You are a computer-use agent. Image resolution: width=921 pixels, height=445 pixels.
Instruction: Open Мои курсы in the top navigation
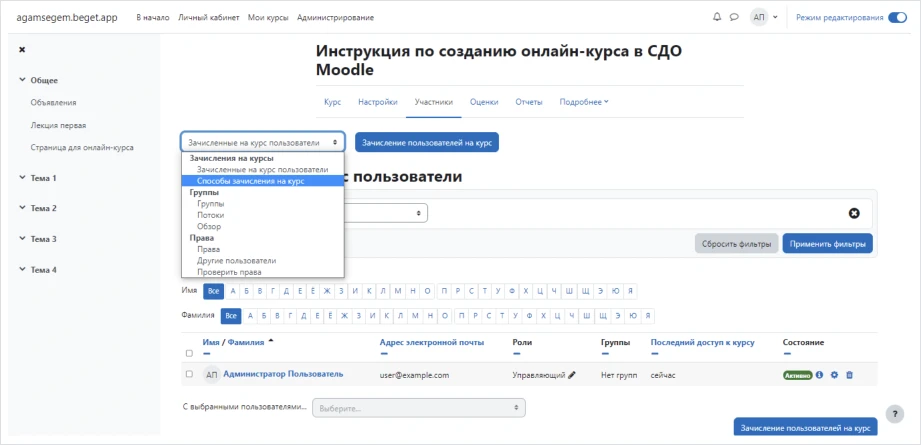click(x=268, y=18)
